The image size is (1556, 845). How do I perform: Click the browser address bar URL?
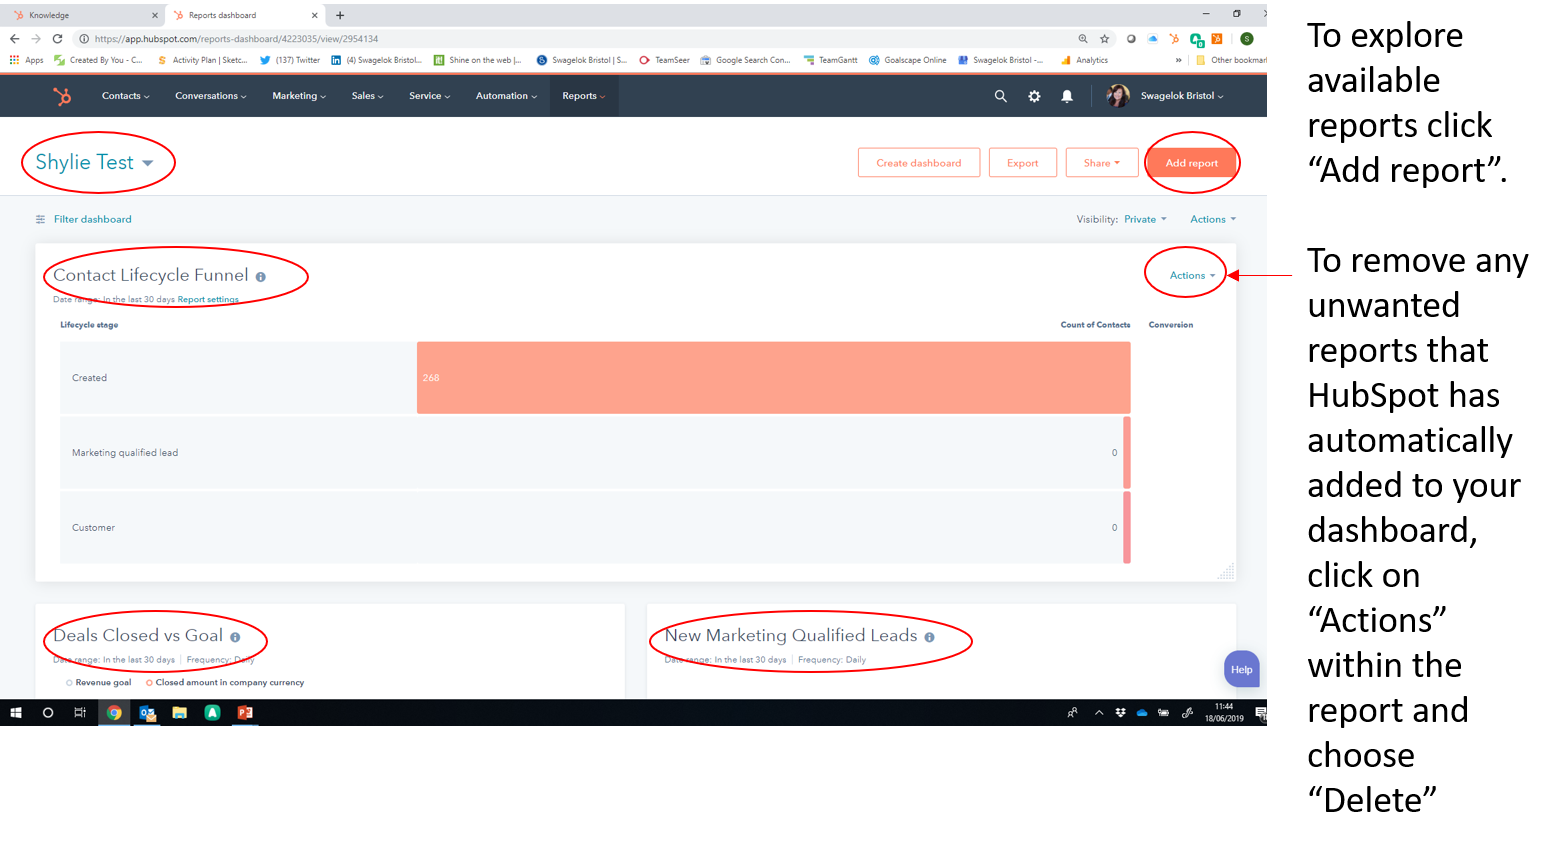tap(237, 39)
